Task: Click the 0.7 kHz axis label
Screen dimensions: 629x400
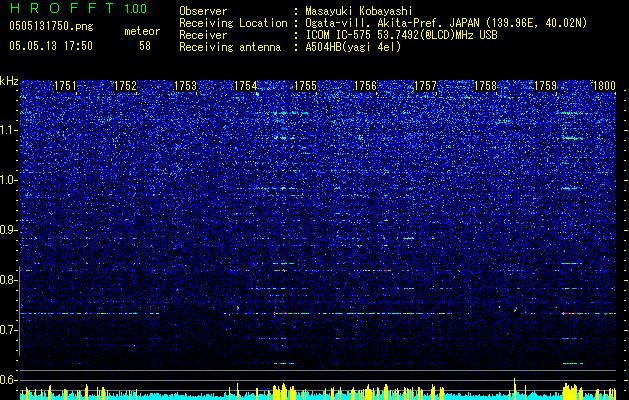Action: (9, 330)
